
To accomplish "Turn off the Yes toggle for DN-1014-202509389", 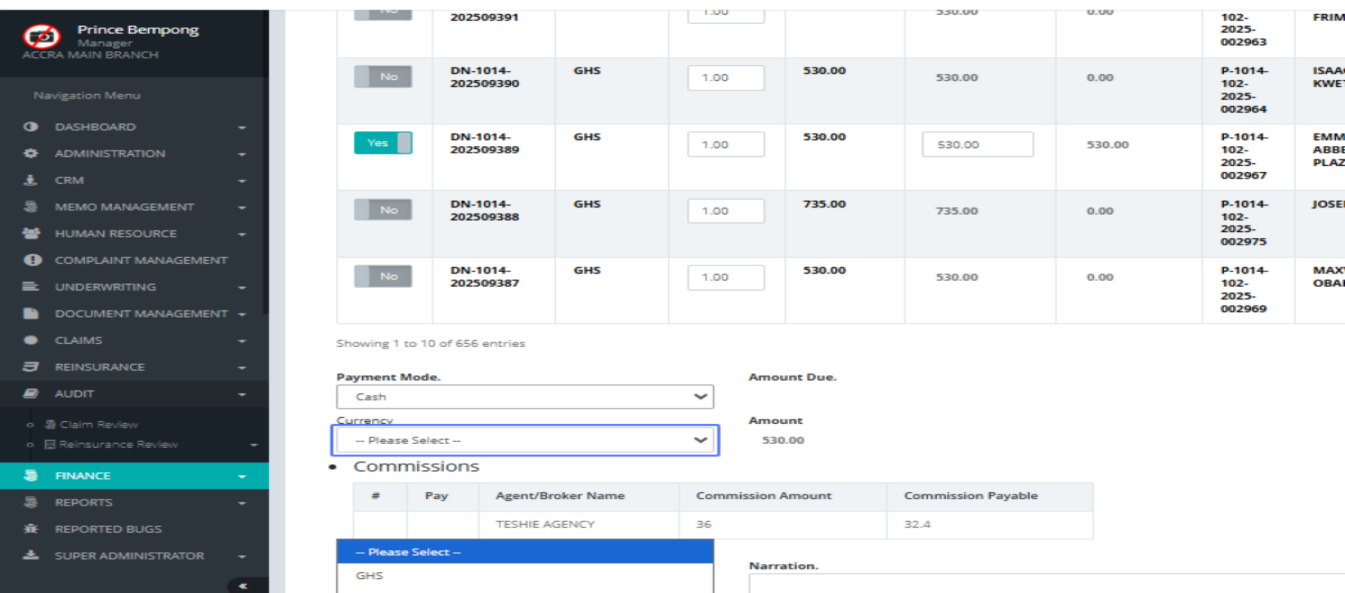I will pos(382,143).
